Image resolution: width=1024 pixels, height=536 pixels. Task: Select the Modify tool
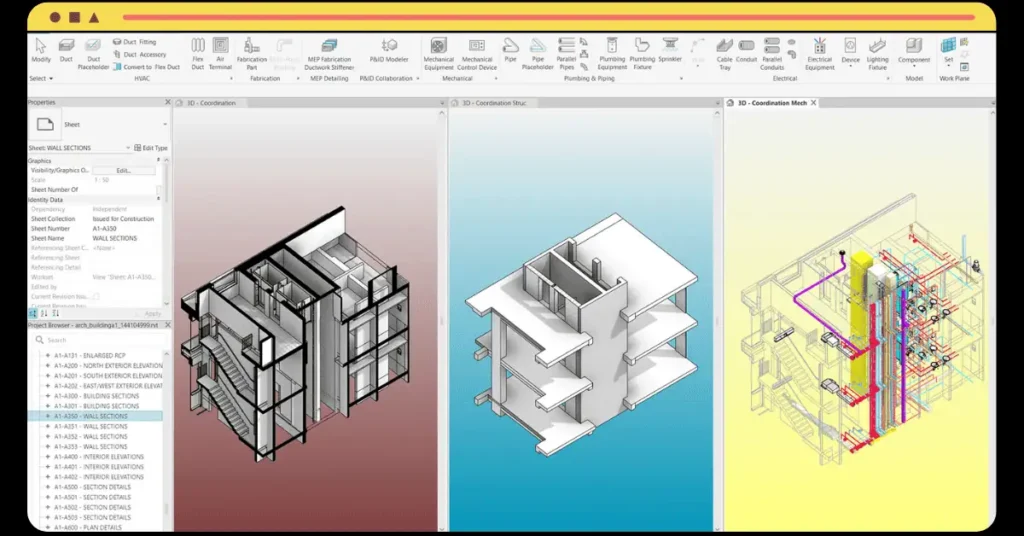coord(40,50)
